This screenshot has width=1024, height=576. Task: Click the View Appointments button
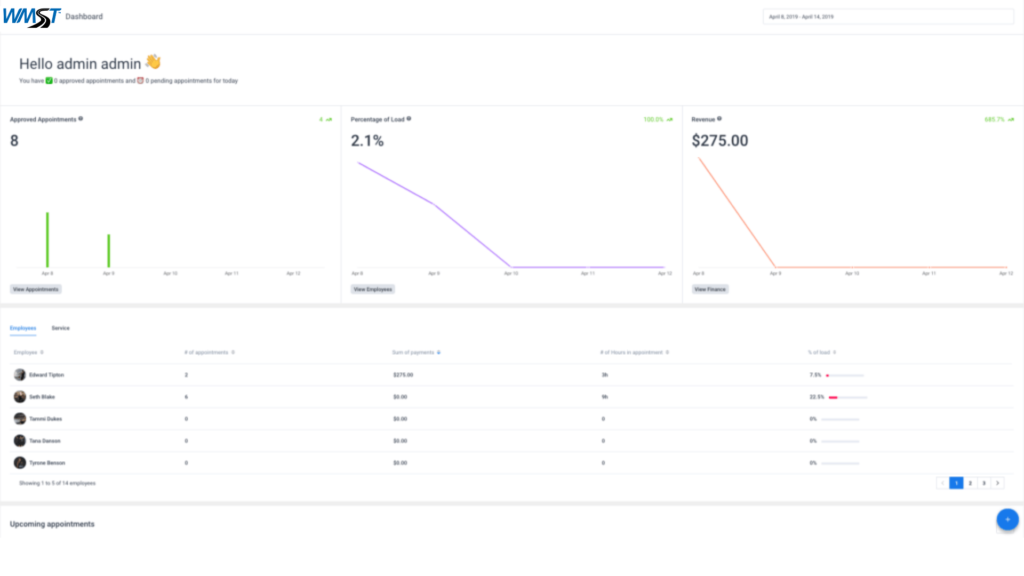pyautogui.click(x=36, y=289)
